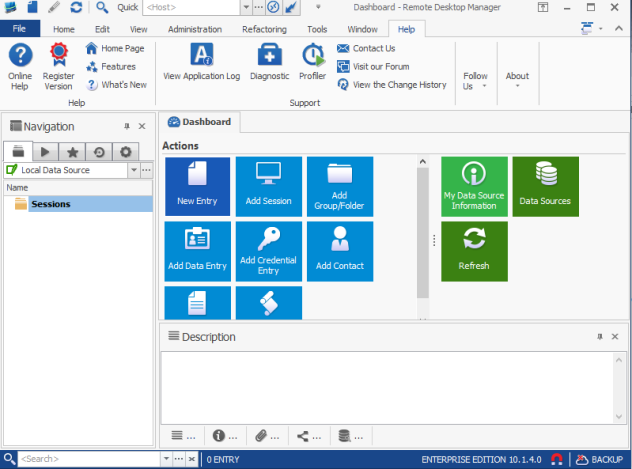Image resolution: width=632 pixels, height=469 pixels.
Task: Open the Window ribbon tab
Action: point(362,29)
